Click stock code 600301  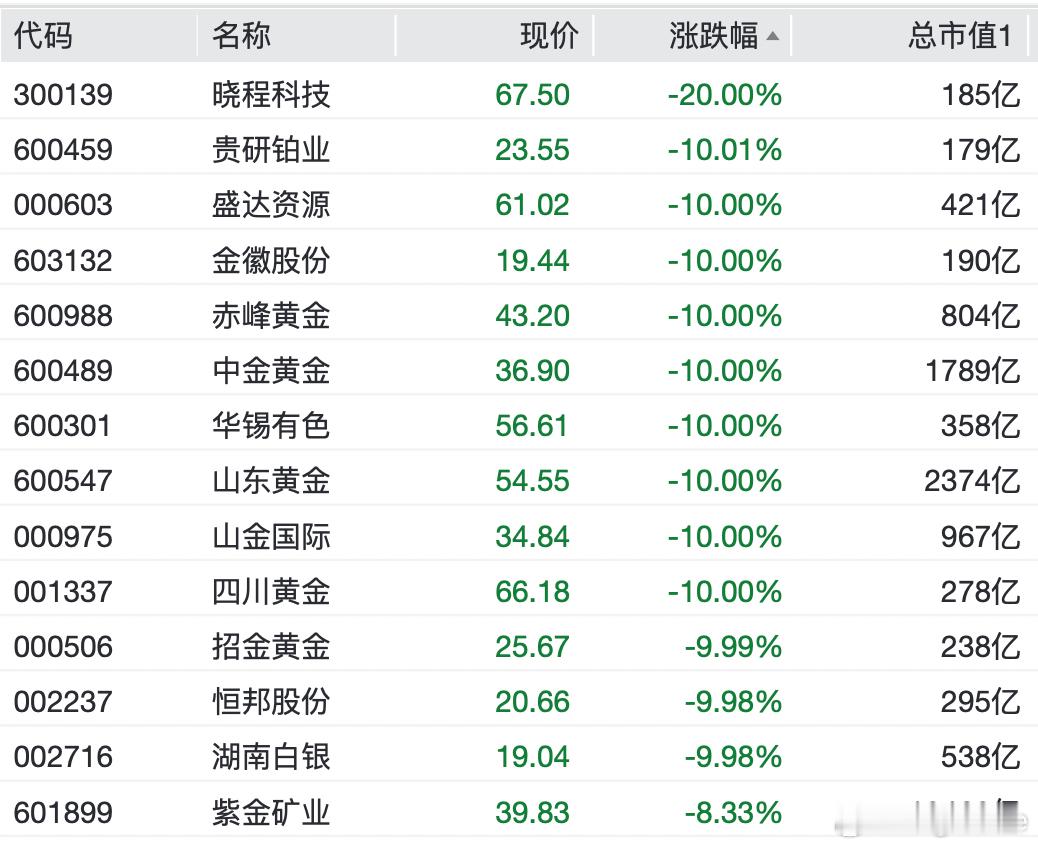(x=63, y=426)
